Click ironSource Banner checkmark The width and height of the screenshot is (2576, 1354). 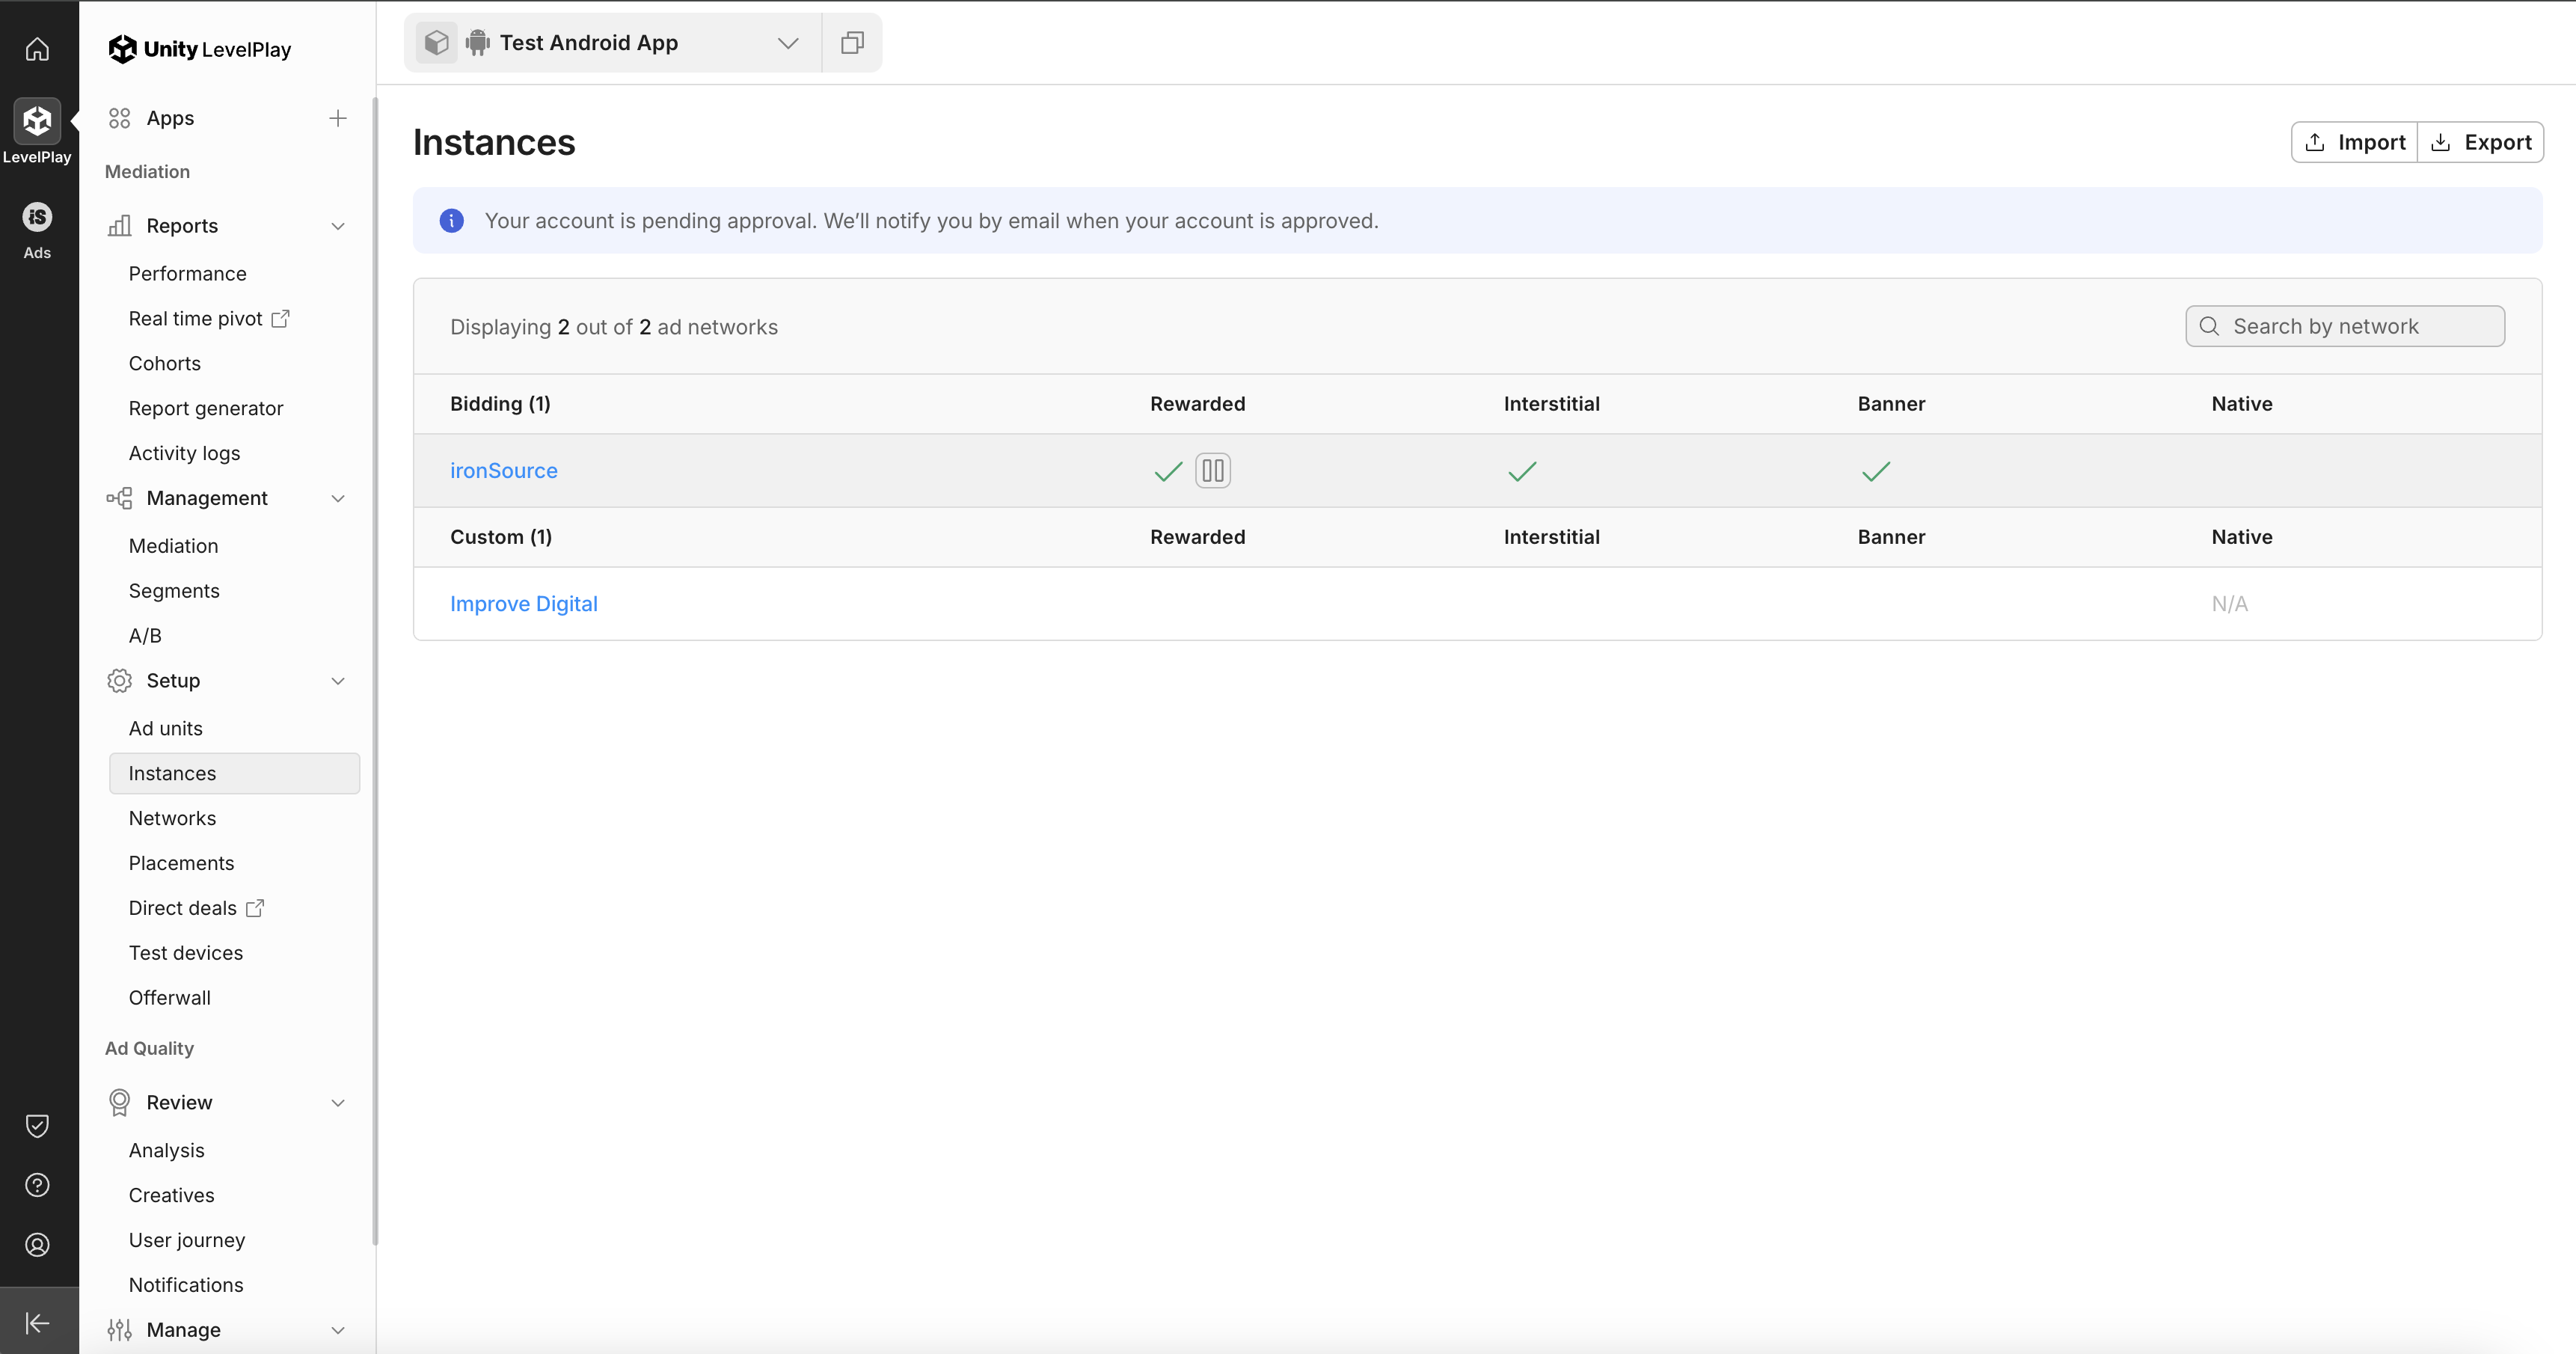point(1876,471)
